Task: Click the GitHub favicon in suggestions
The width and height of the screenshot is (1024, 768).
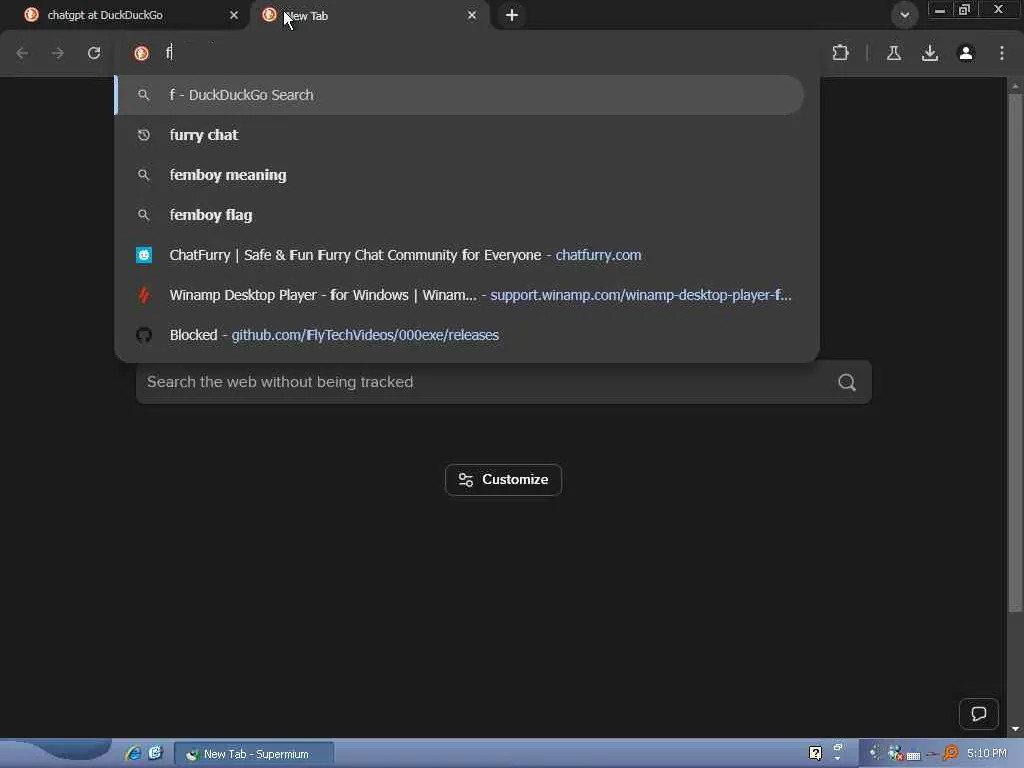Action: click(144, 335)
